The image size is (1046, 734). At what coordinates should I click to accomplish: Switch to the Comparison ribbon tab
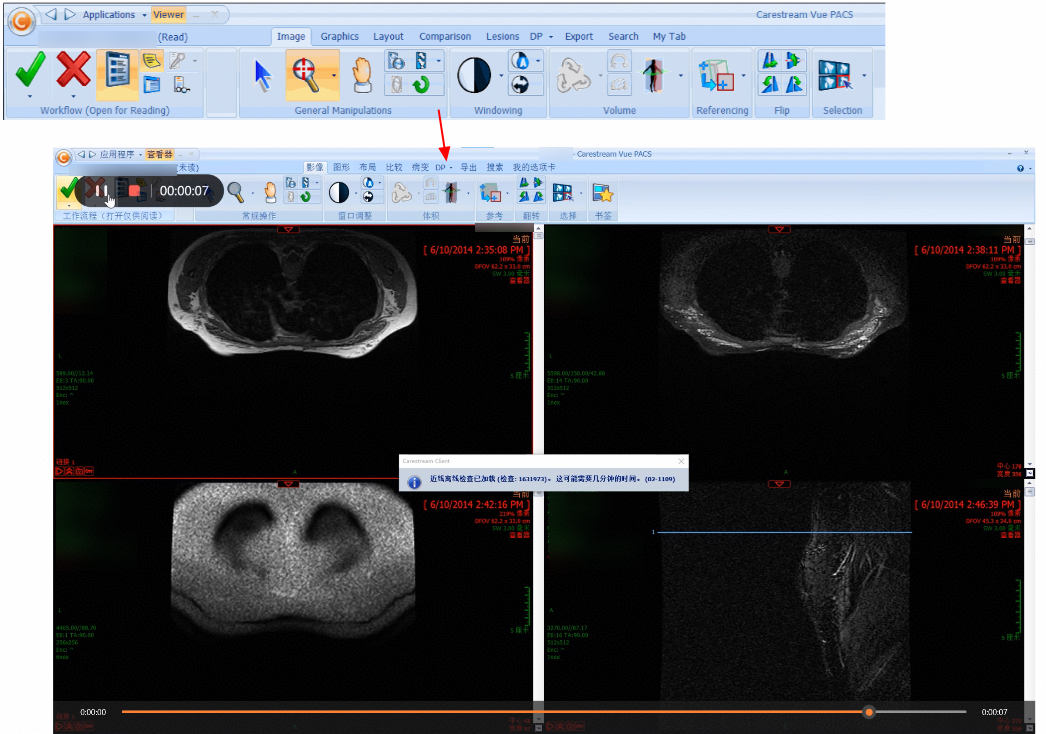click(445, 37)
